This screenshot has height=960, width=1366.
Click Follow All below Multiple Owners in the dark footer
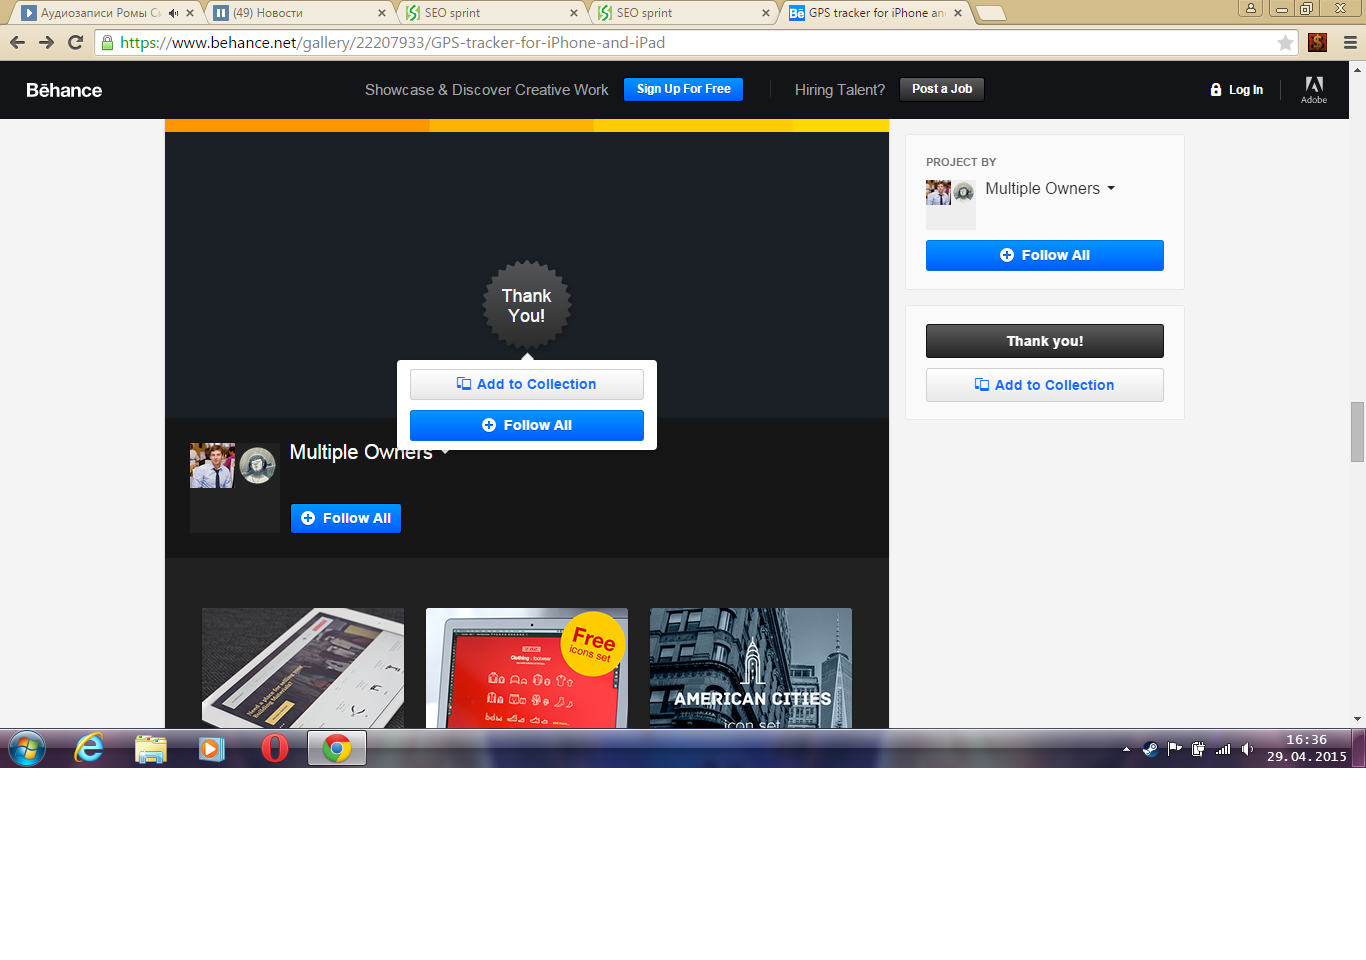pyautogui.click(x=346, y=518)
